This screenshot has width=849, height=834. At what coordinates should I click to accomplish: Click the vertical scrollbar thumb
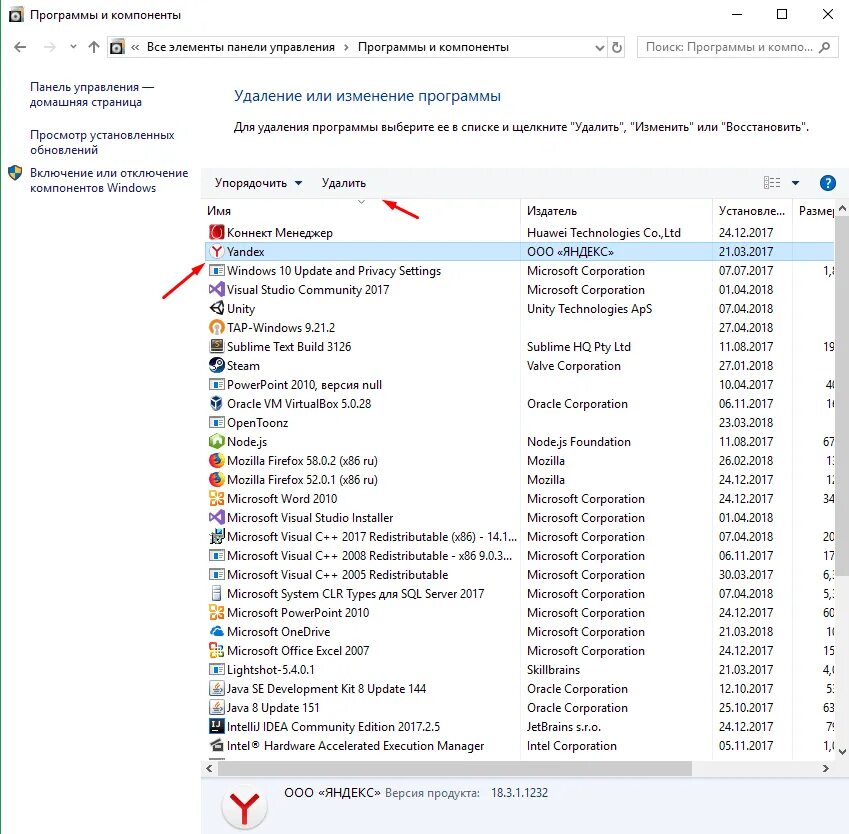[x=842, y=395]
